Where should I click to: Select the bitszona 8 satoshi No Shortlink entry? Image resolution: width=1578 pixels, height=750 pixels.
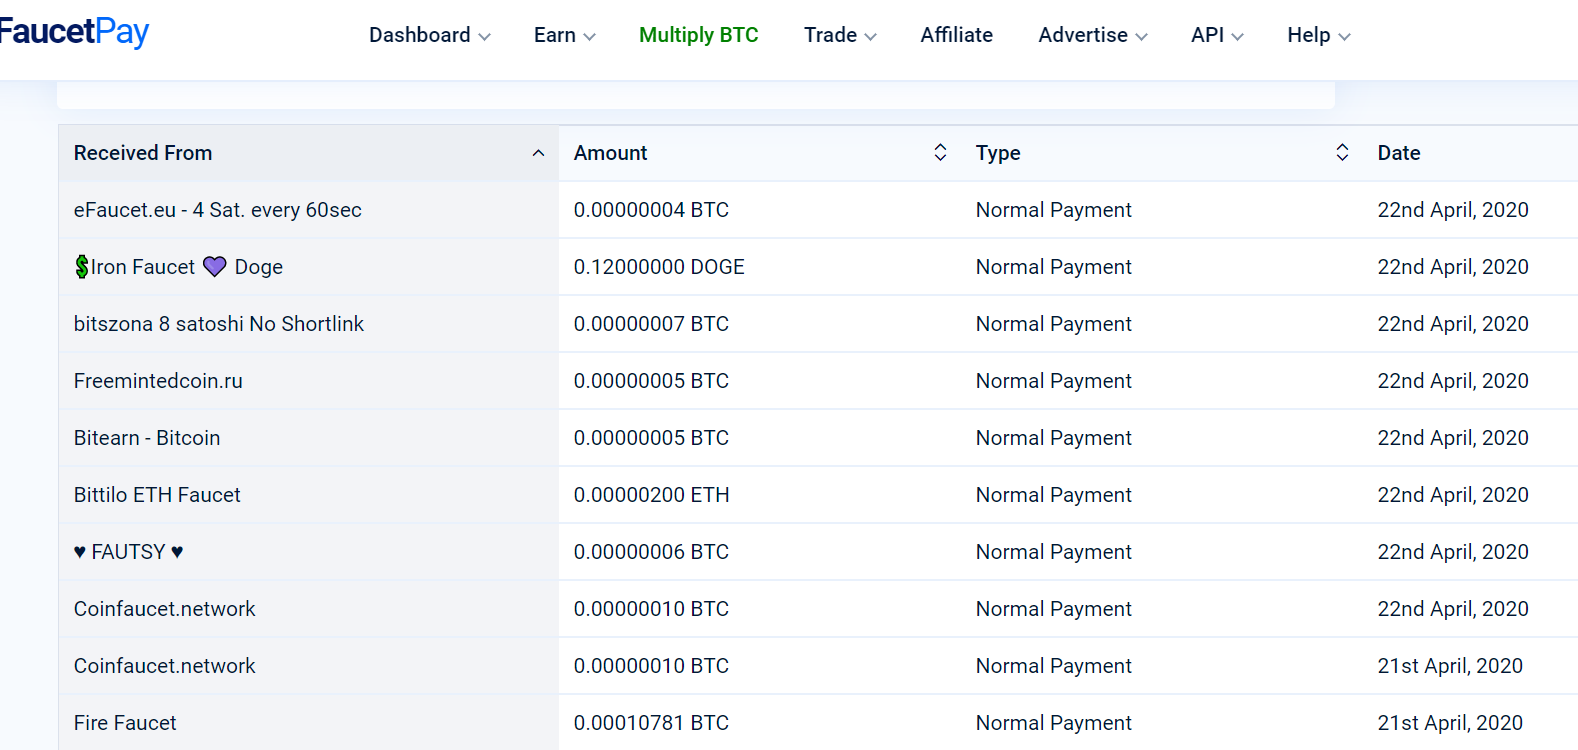pyautogui.click(x=219, y=324)
